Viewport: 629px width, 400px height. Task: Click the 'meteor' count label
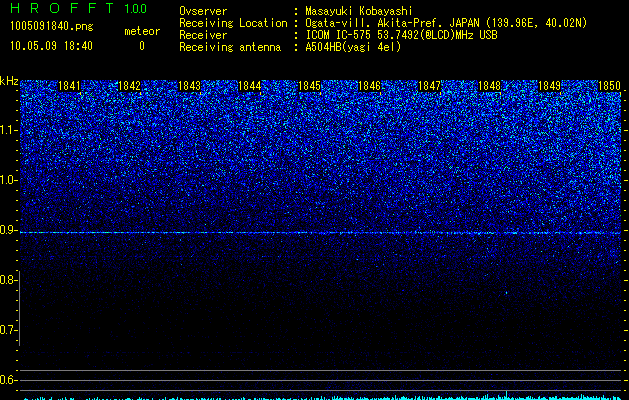142,31
